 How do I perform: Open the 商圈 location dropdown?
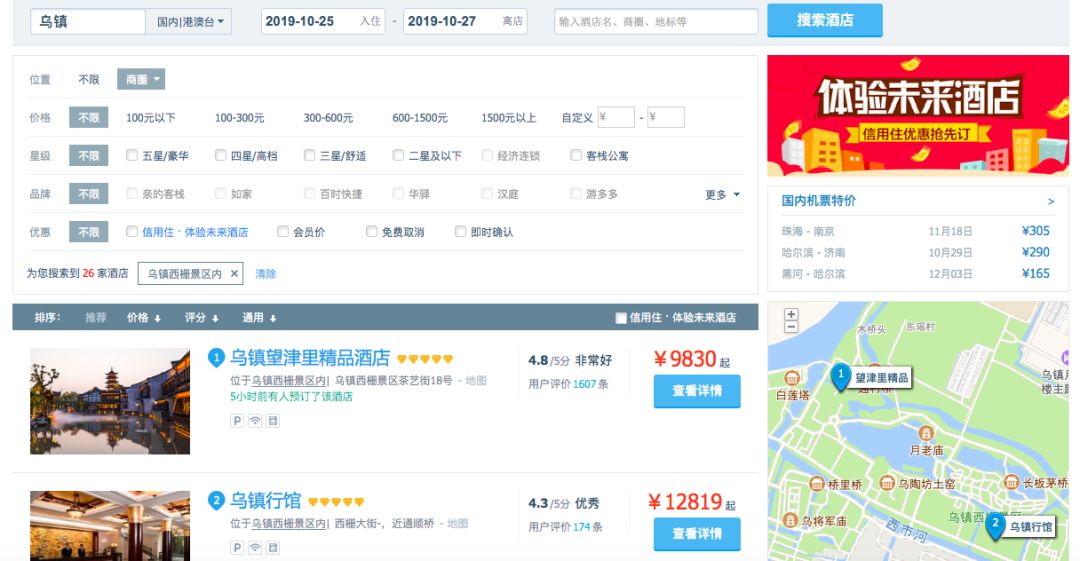(x=141, y=79)
